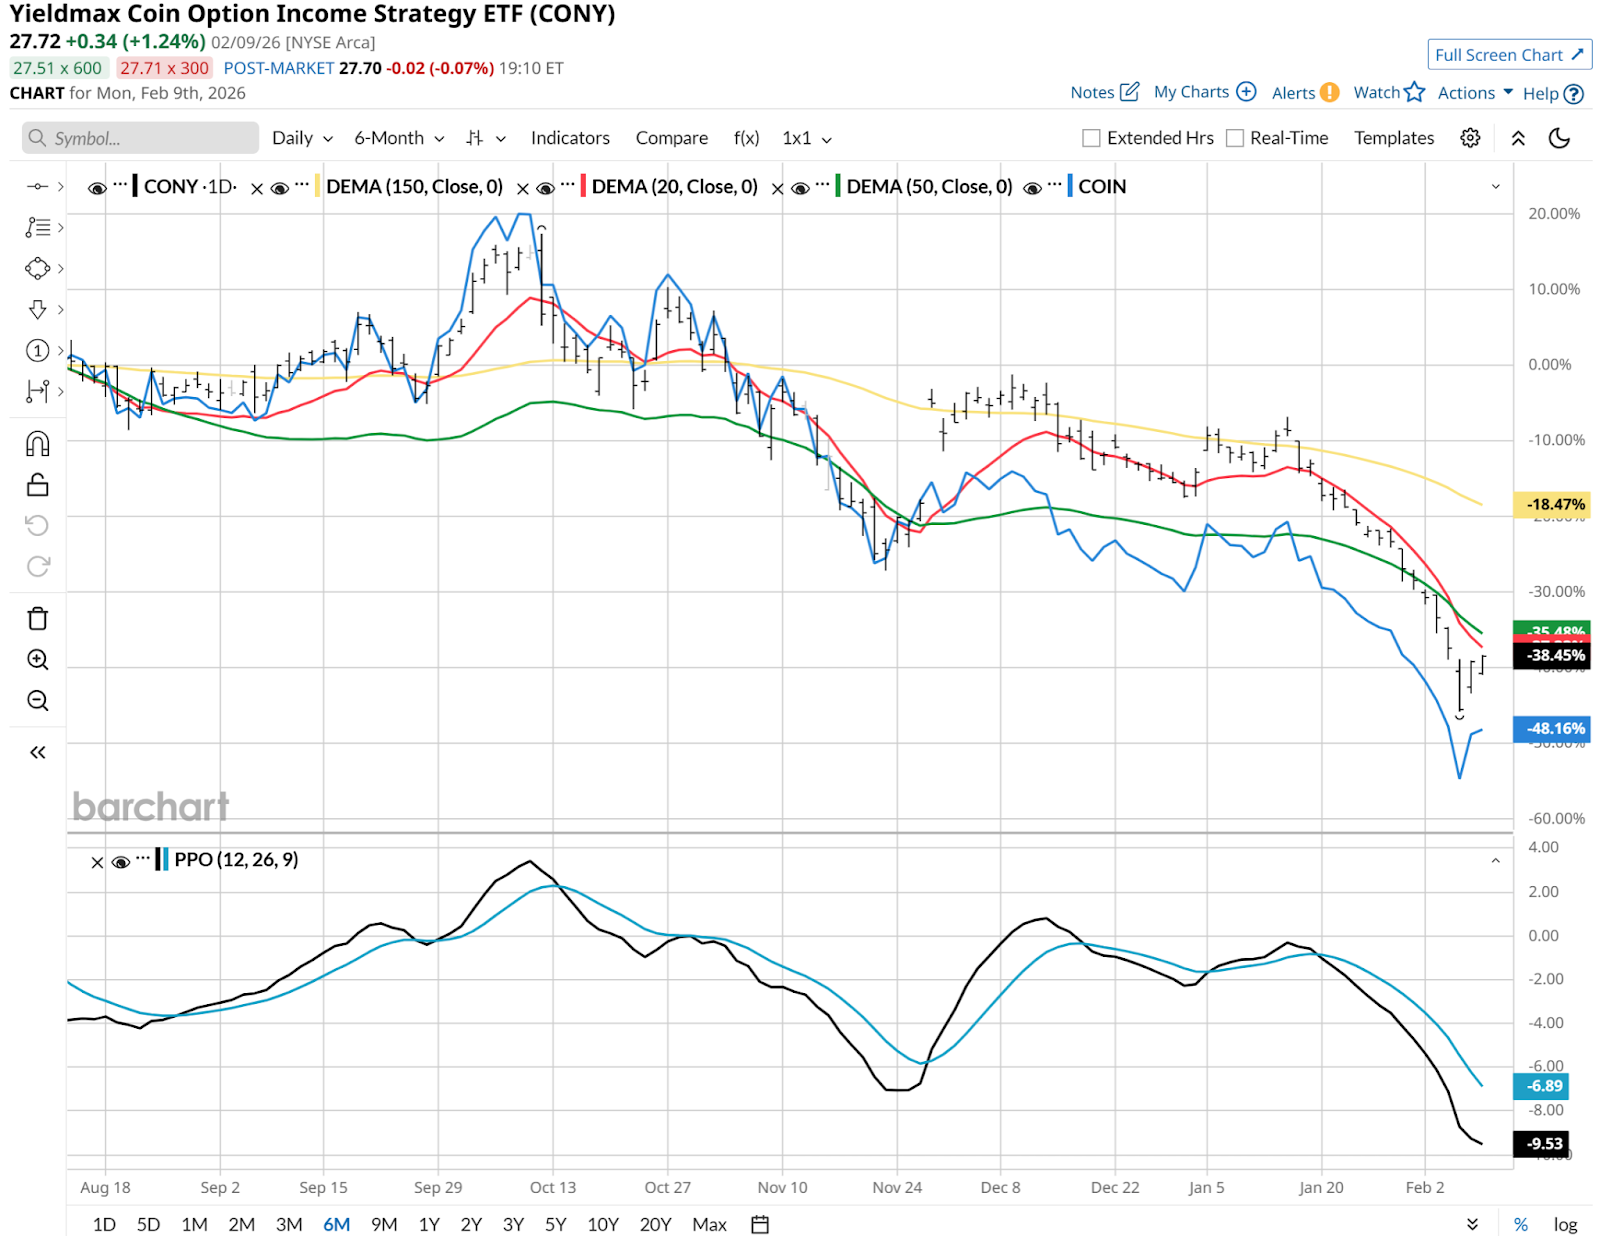Open the Daily frequency dropdown
The image size is (1600, 1236).
[x=302, y=138]
